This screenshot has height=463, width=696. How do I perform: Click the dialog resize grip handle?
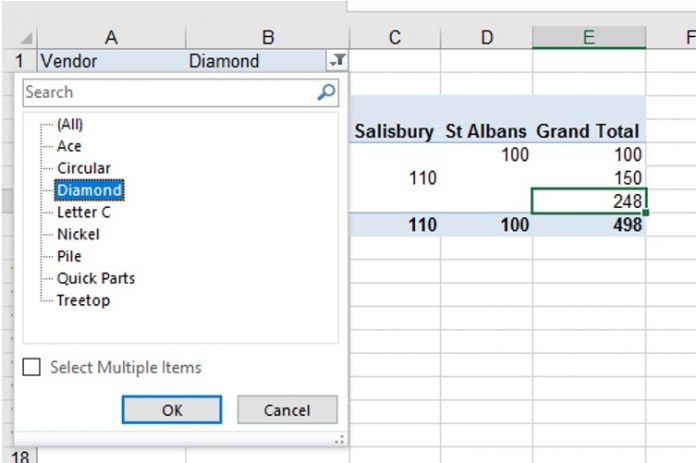tap(340, 439)
